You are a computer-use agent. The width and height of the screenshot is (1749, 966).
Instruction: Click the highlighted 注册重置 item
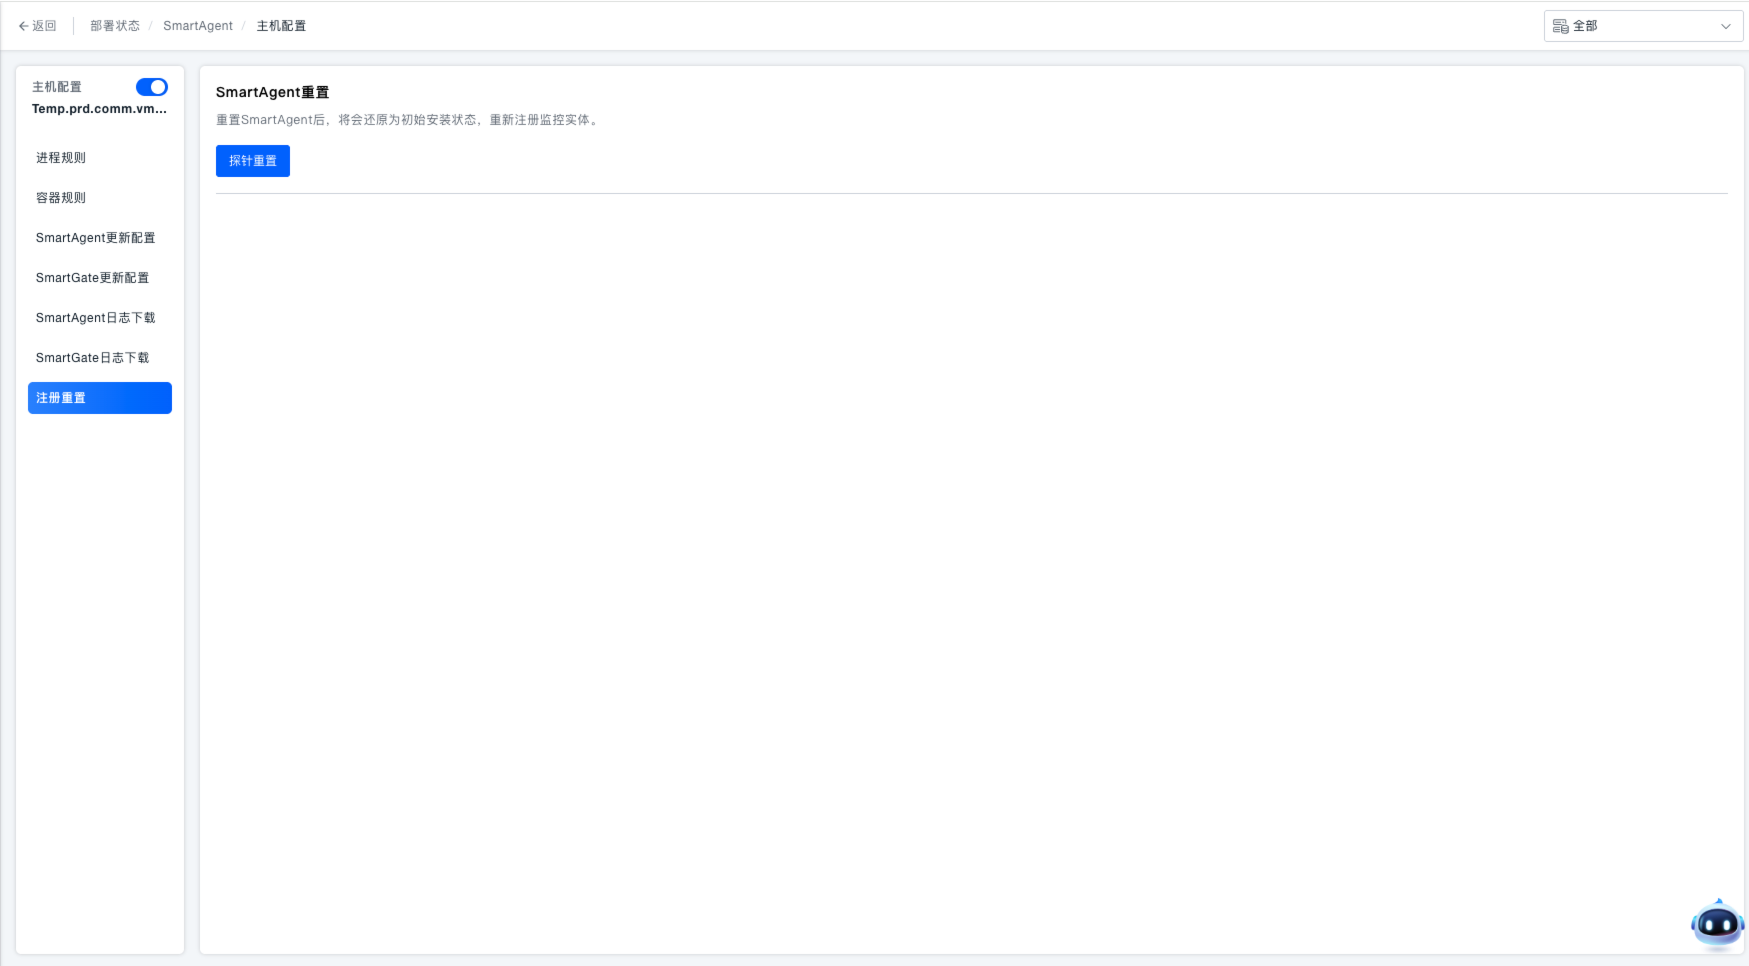click(99, 398)
